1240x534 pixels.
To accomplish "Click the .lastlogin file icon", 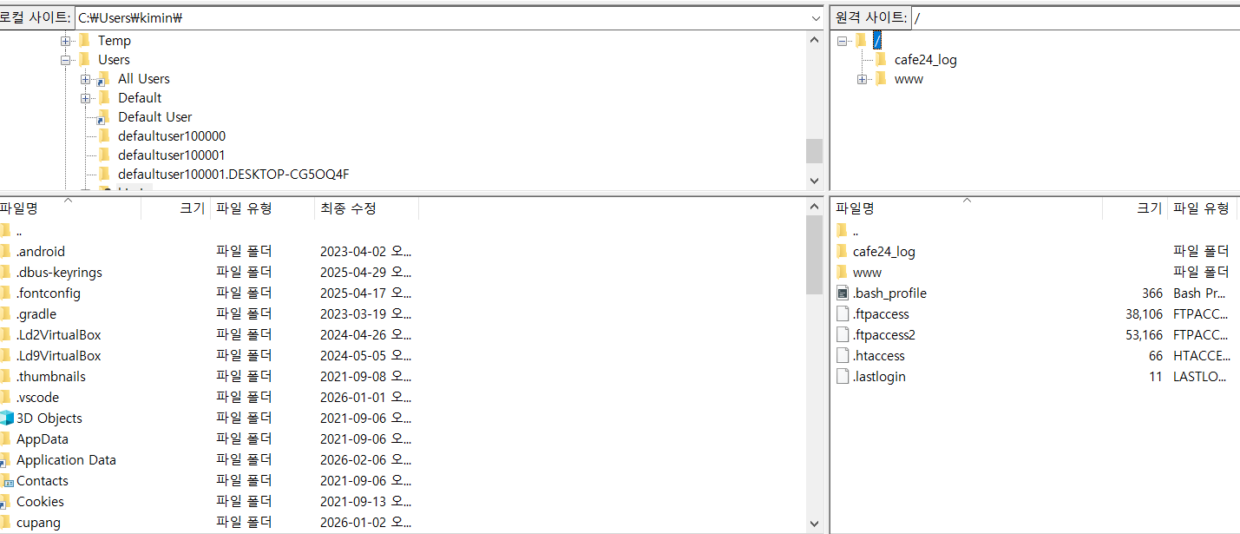I will [x=842, y=377].
